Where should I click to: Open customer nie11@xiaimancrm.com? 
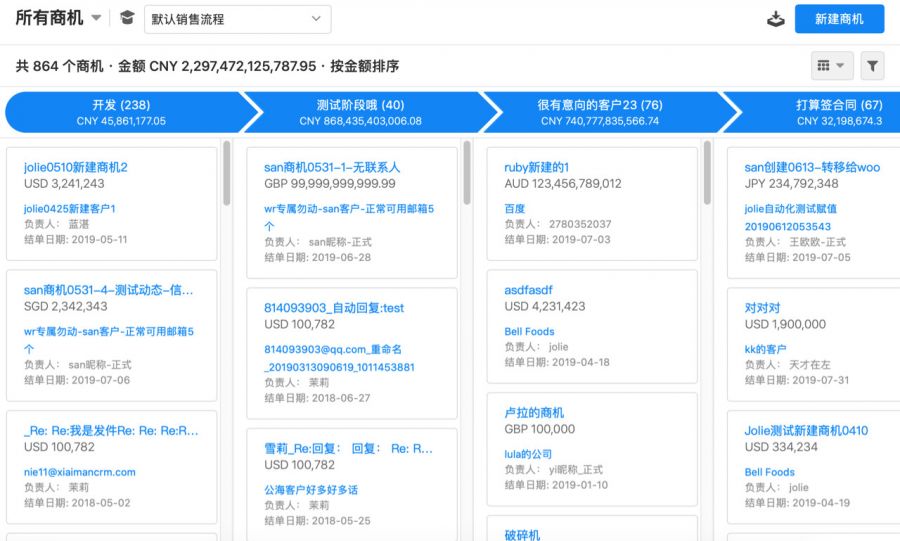[x=80, y=472]
